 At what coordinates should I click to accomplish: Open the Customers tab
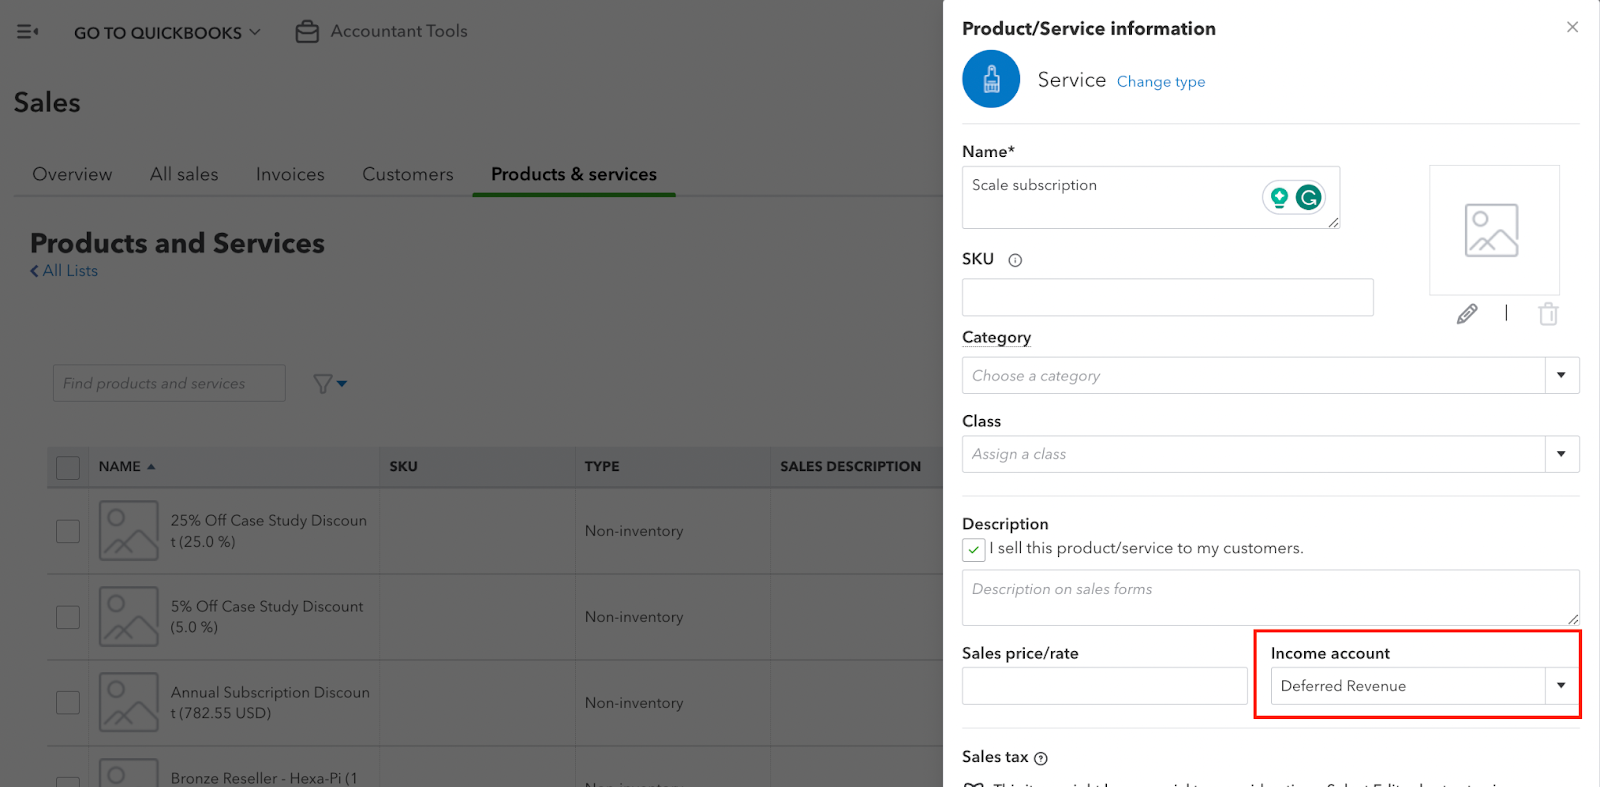click(x=407, y=174)
